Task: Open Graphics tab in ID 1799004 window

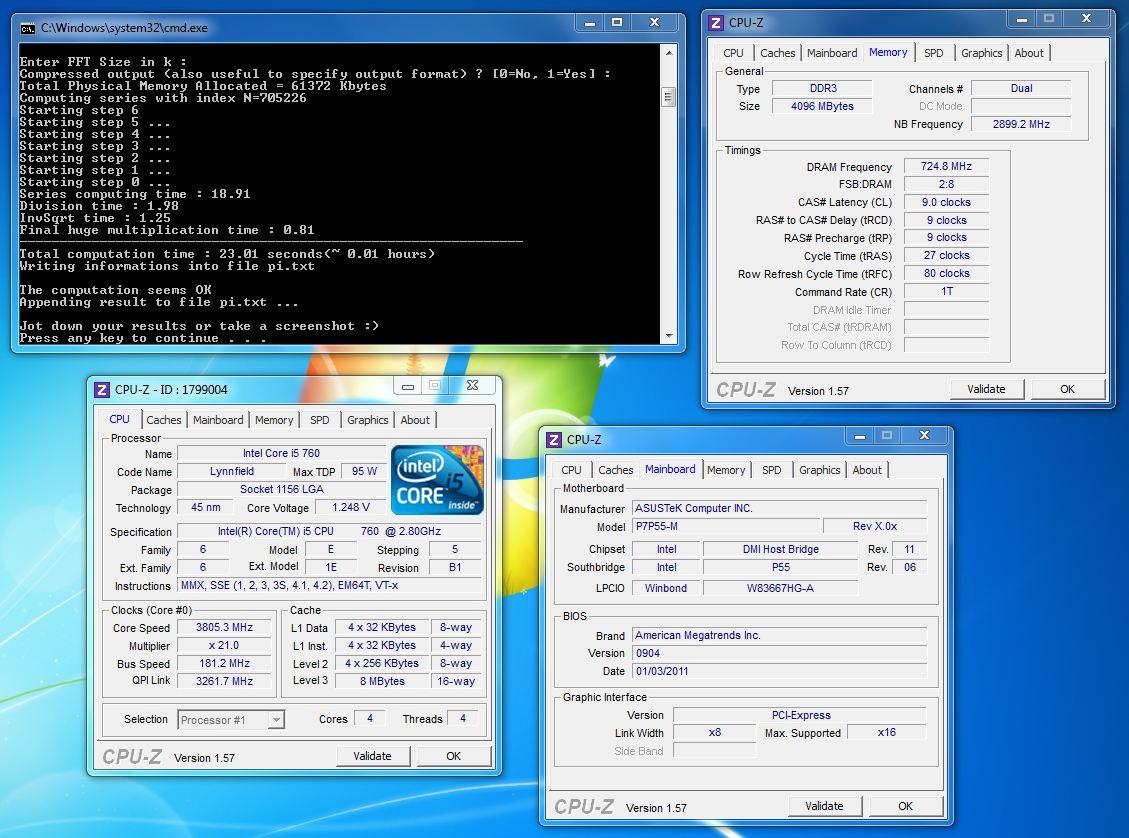Action: tap(367, 420)
